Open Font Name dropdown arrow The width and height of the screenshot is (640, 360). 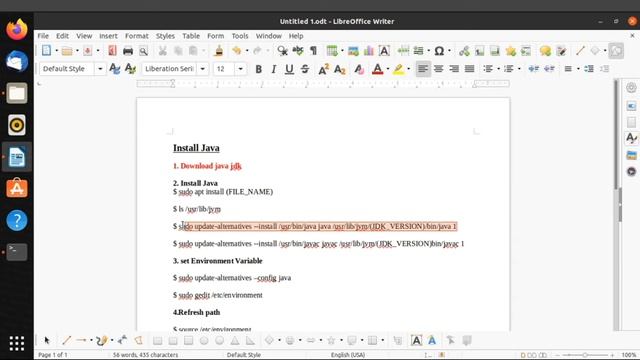click(x=202, y=69)
